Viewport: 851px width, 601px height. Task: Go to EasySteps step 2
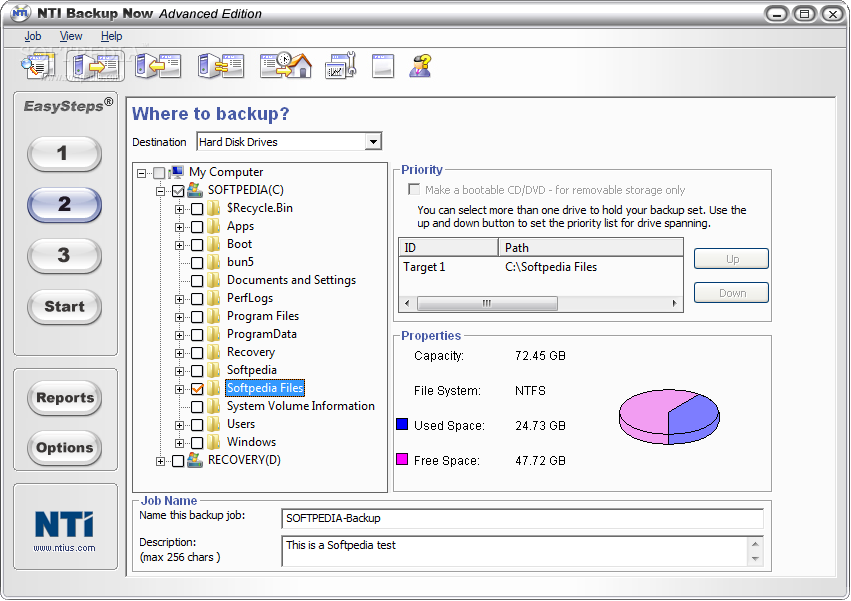point(64,205)
